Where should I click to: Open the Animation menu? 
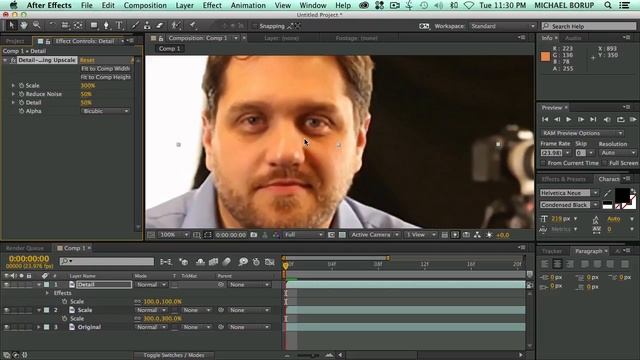pyautogui.click(x=248, y=5)
